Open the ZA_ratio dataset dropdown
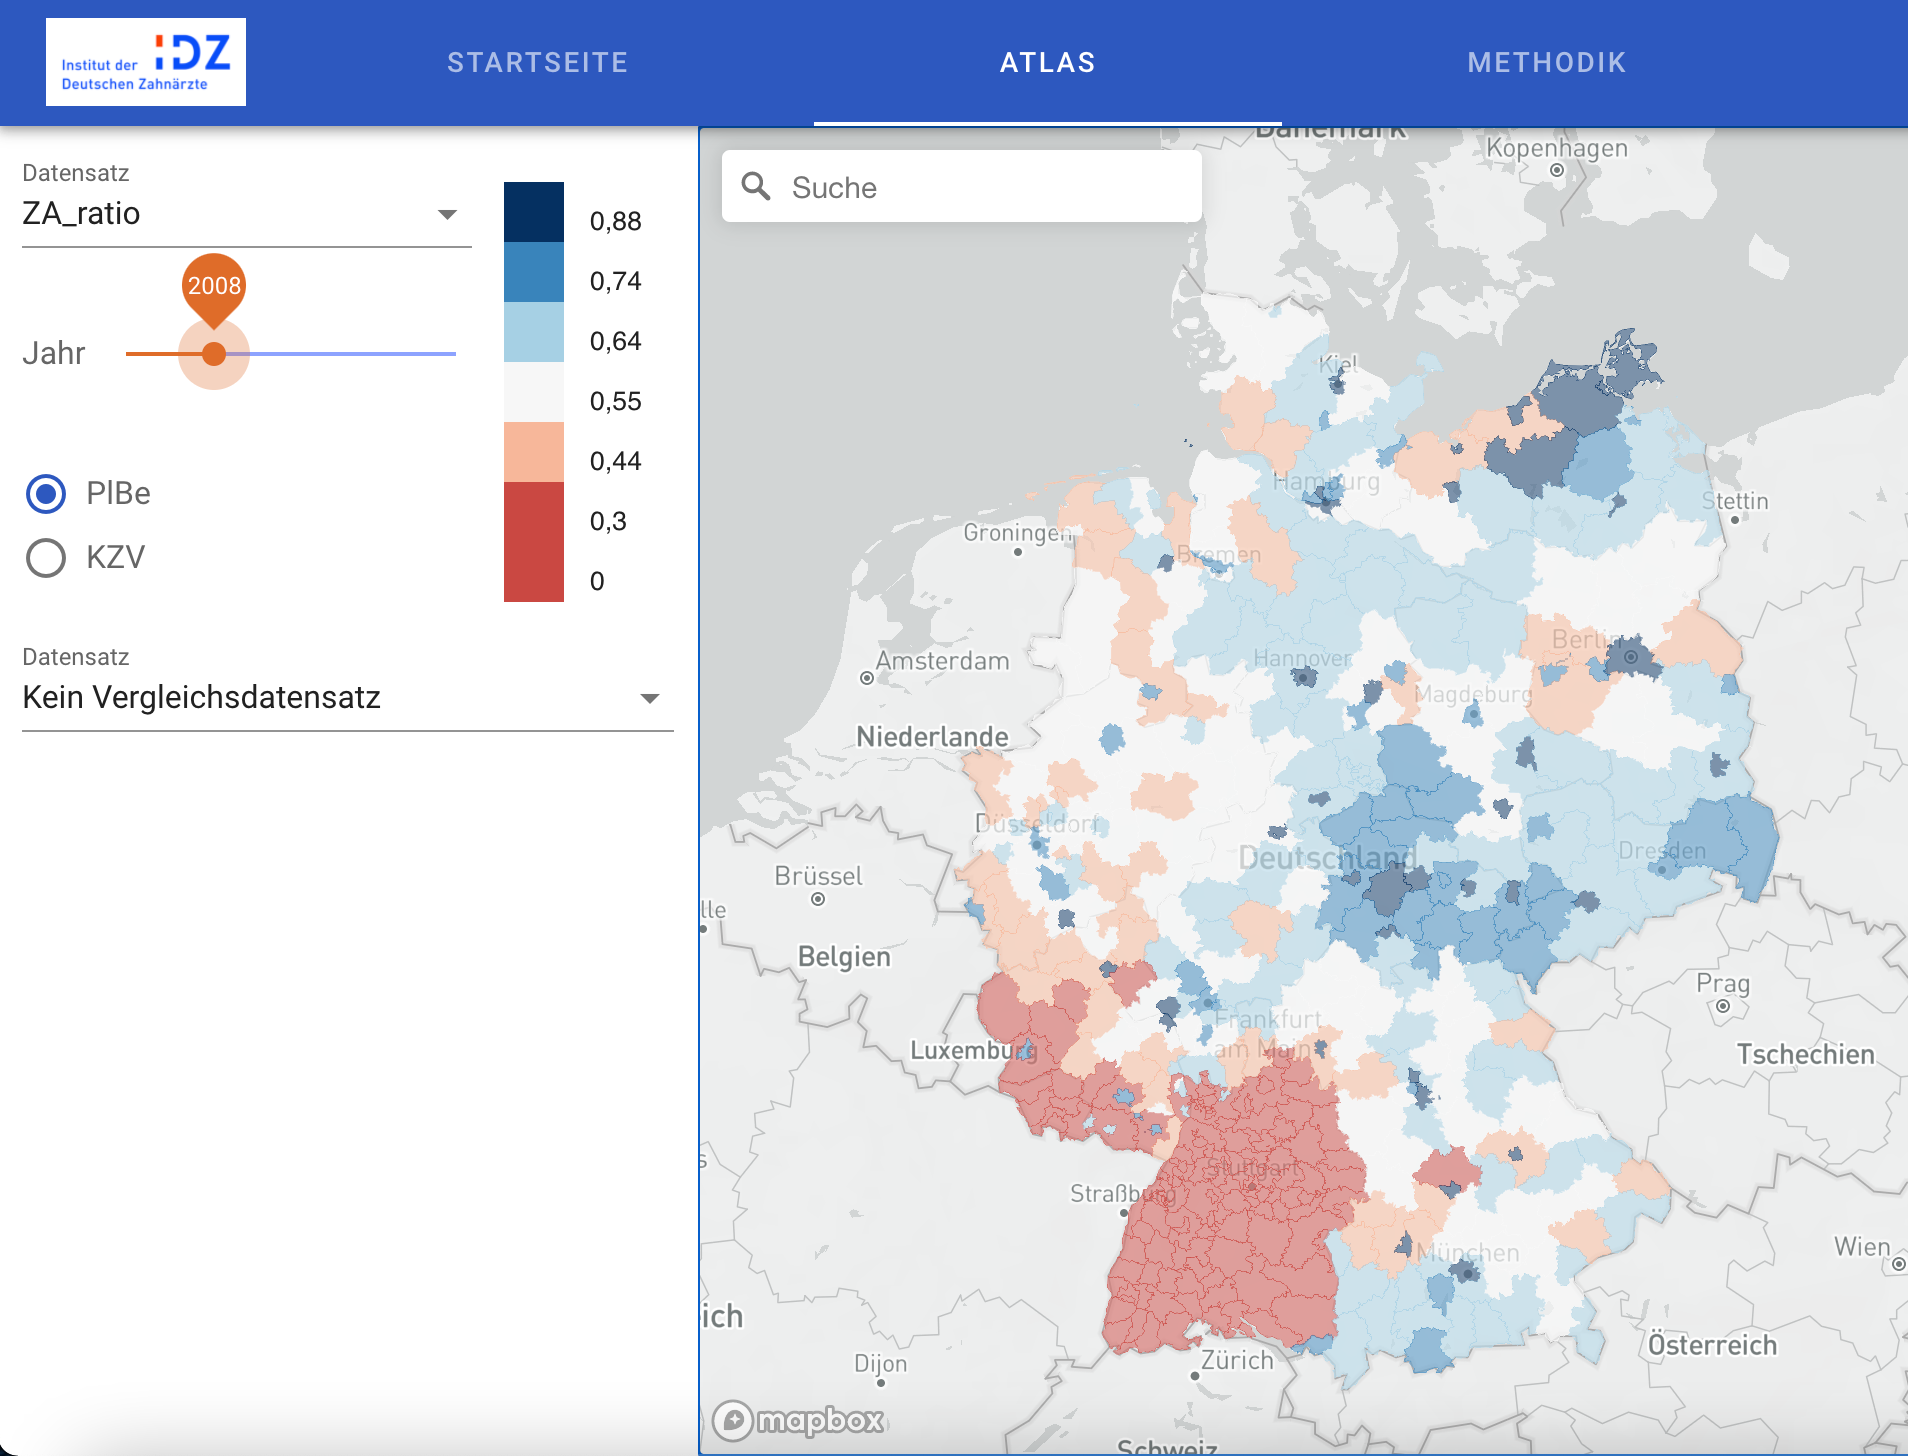The height and width of the screenshot is (1456, 1908). (246, 214)
